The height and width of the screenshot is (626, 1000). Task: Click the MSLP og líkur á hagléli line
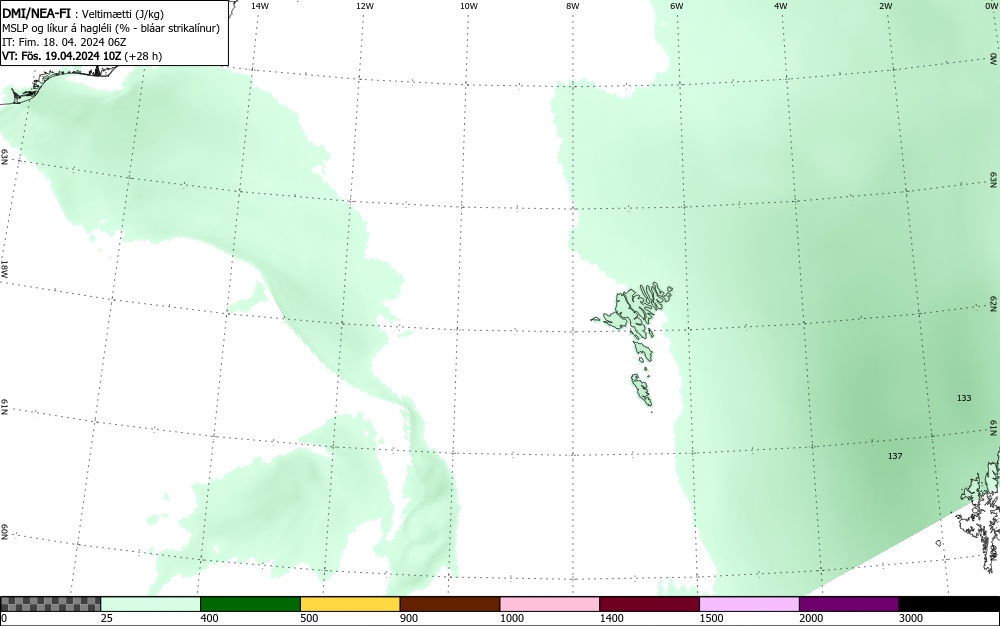pos(111,28)
